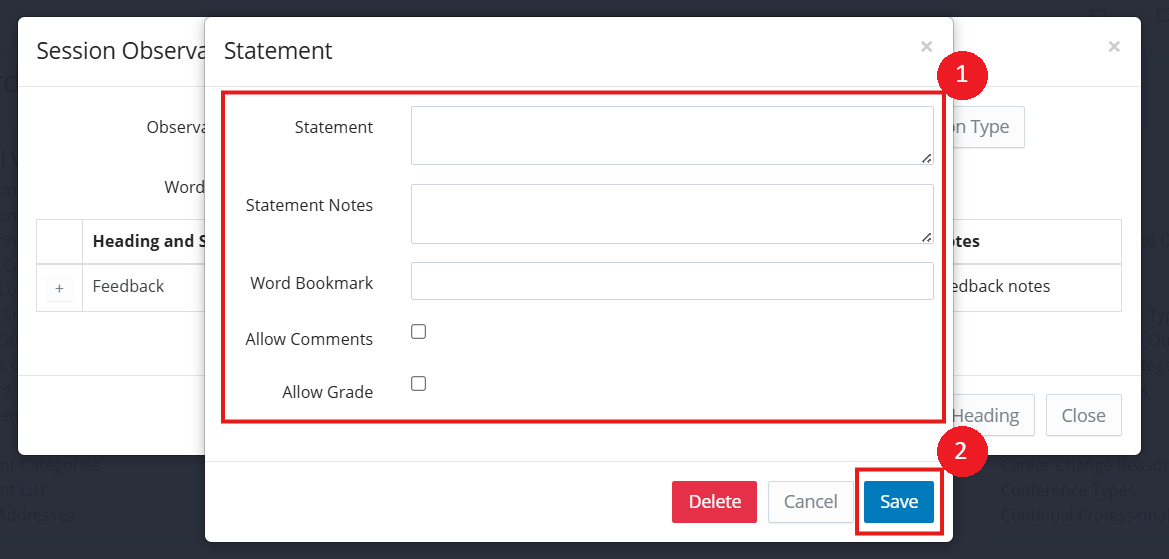Click the Close button in Session Observation footer
The height and width of the screenshot is (559, 1169).
click(1083, 415)
